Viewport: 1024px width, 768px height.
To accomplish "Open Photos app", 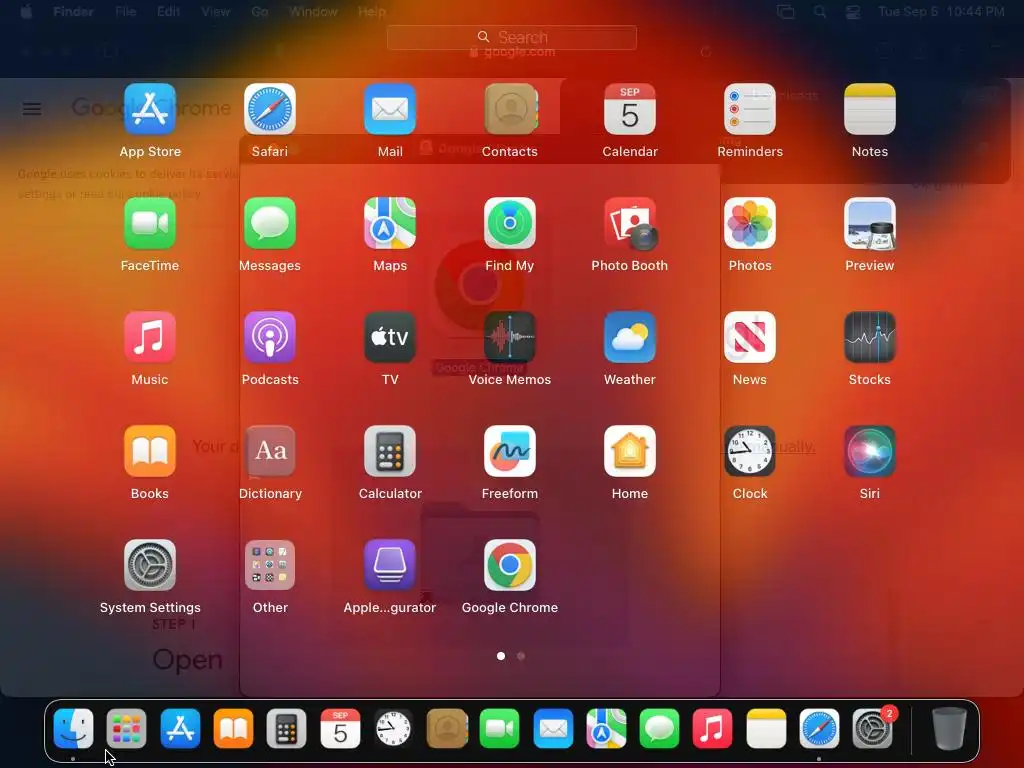I will [750, 223].
